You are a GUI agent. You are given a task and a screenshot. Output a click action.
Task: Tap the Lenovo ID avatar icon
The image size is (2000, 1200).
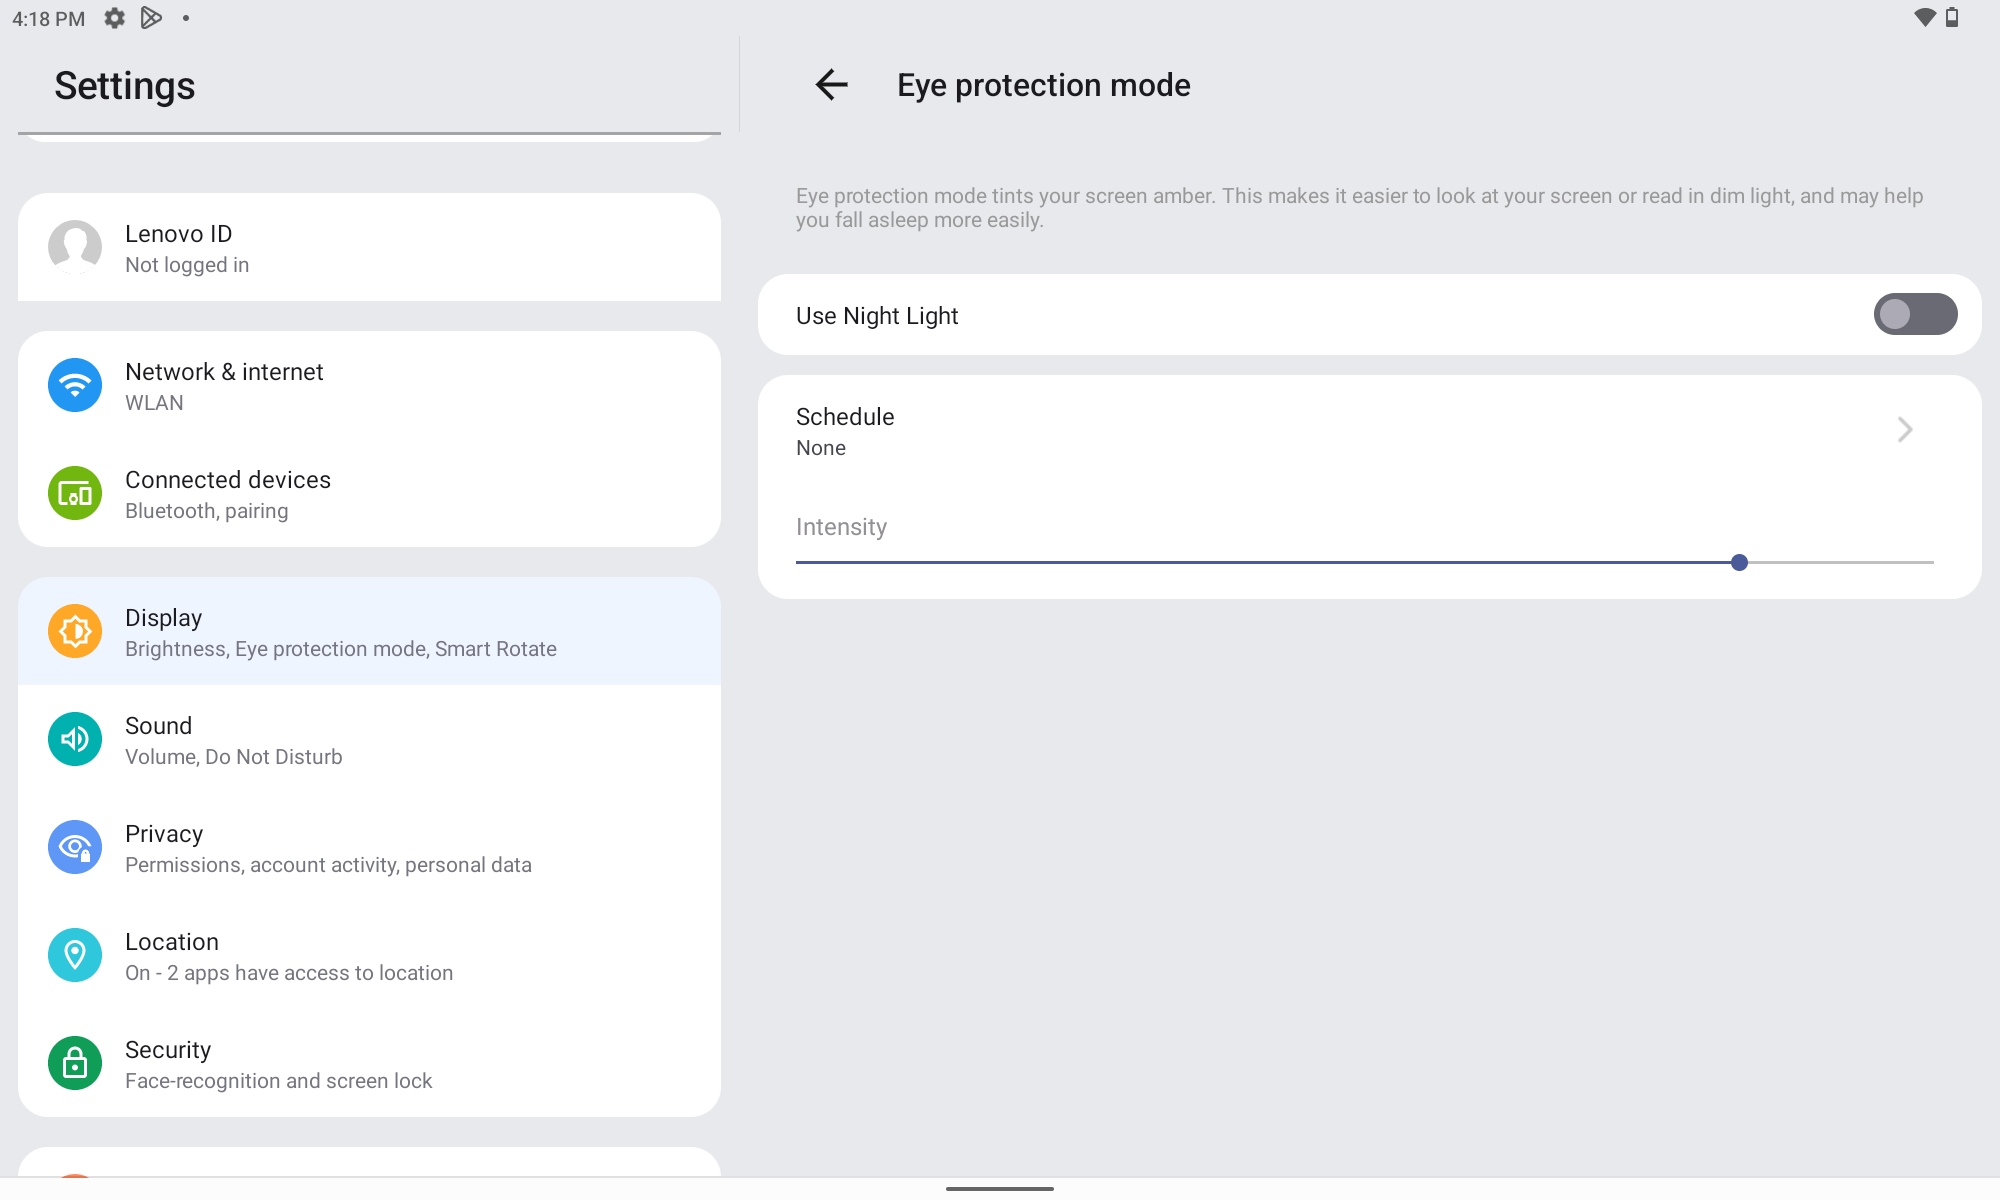click(75, 247)
